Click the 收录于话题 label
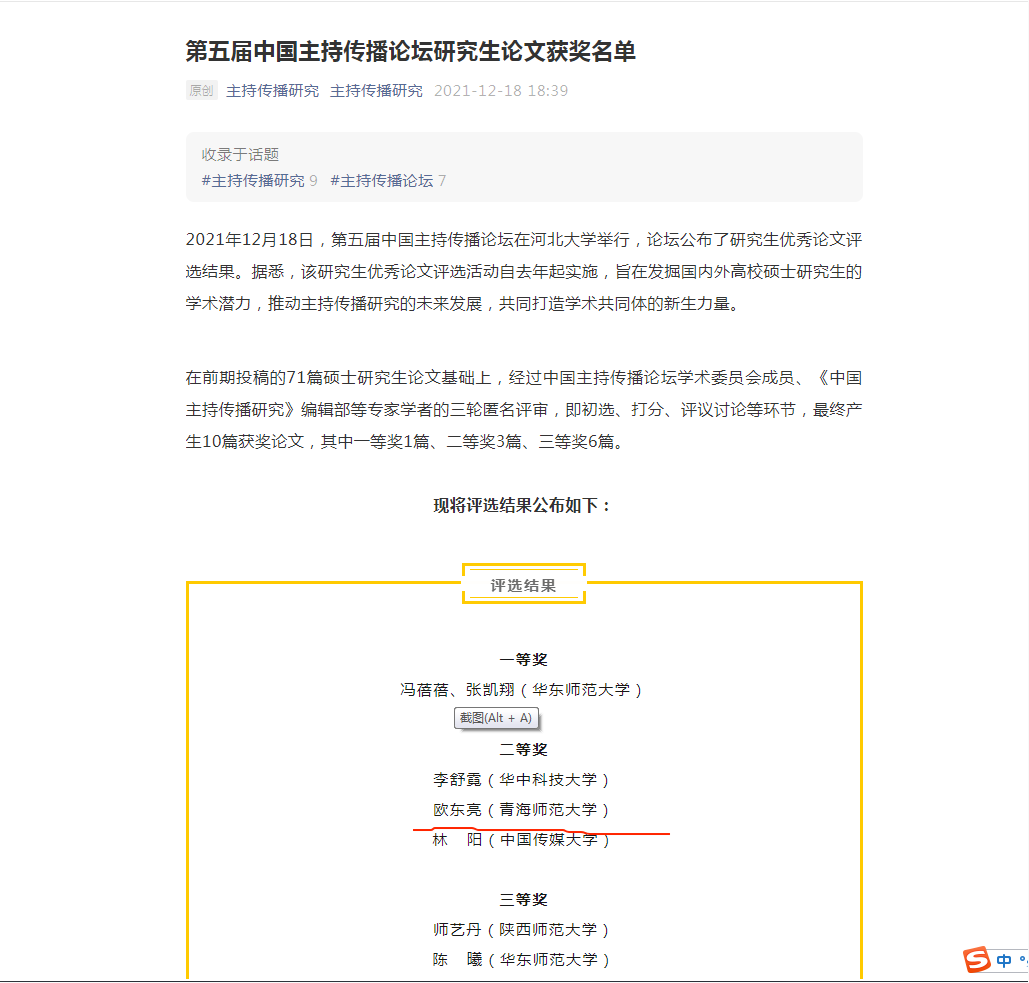 240,155
